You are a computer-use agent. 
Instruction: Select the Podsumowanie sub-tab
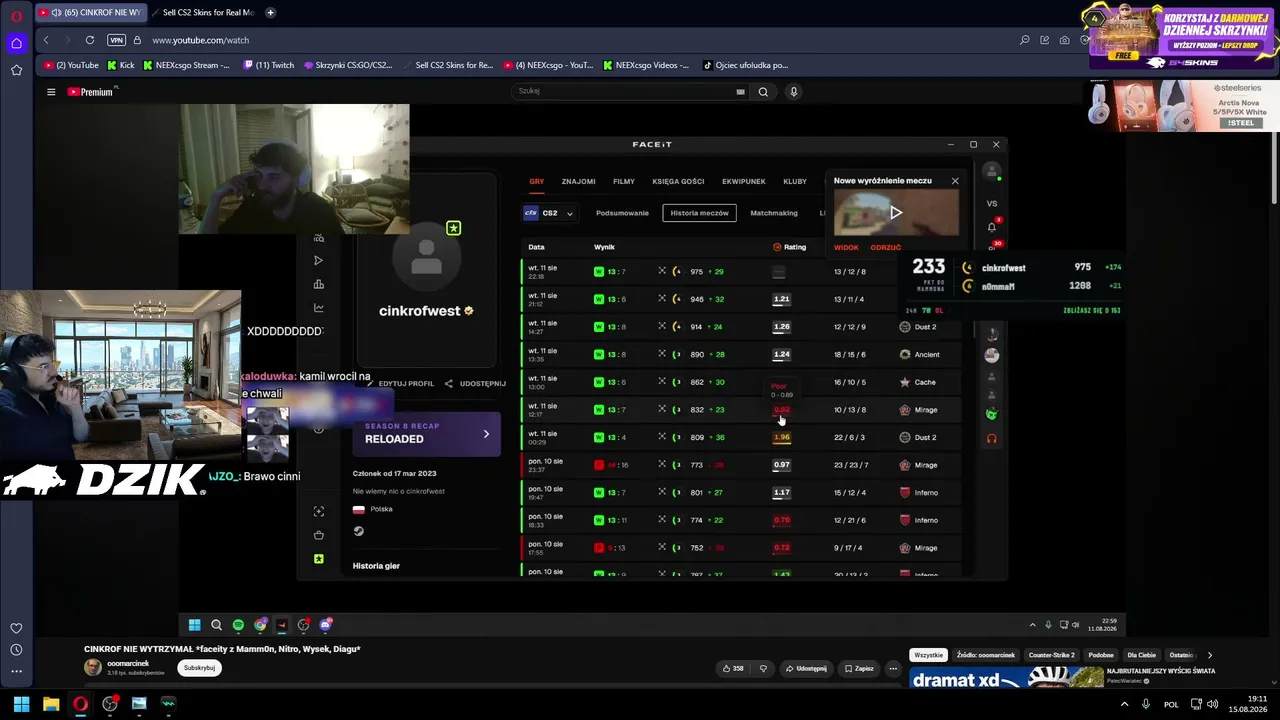point(622,213)
